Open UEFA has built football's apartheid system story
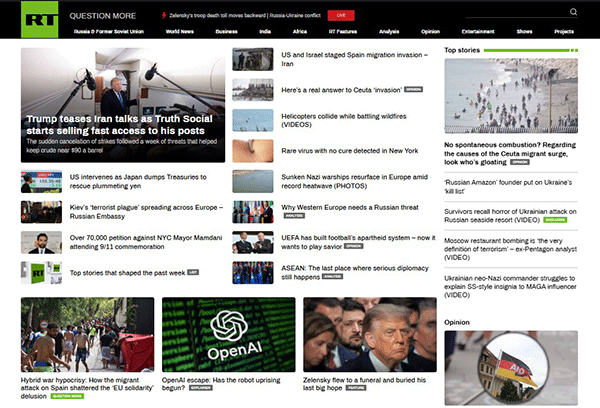600x408 pixels. [358, 242]
